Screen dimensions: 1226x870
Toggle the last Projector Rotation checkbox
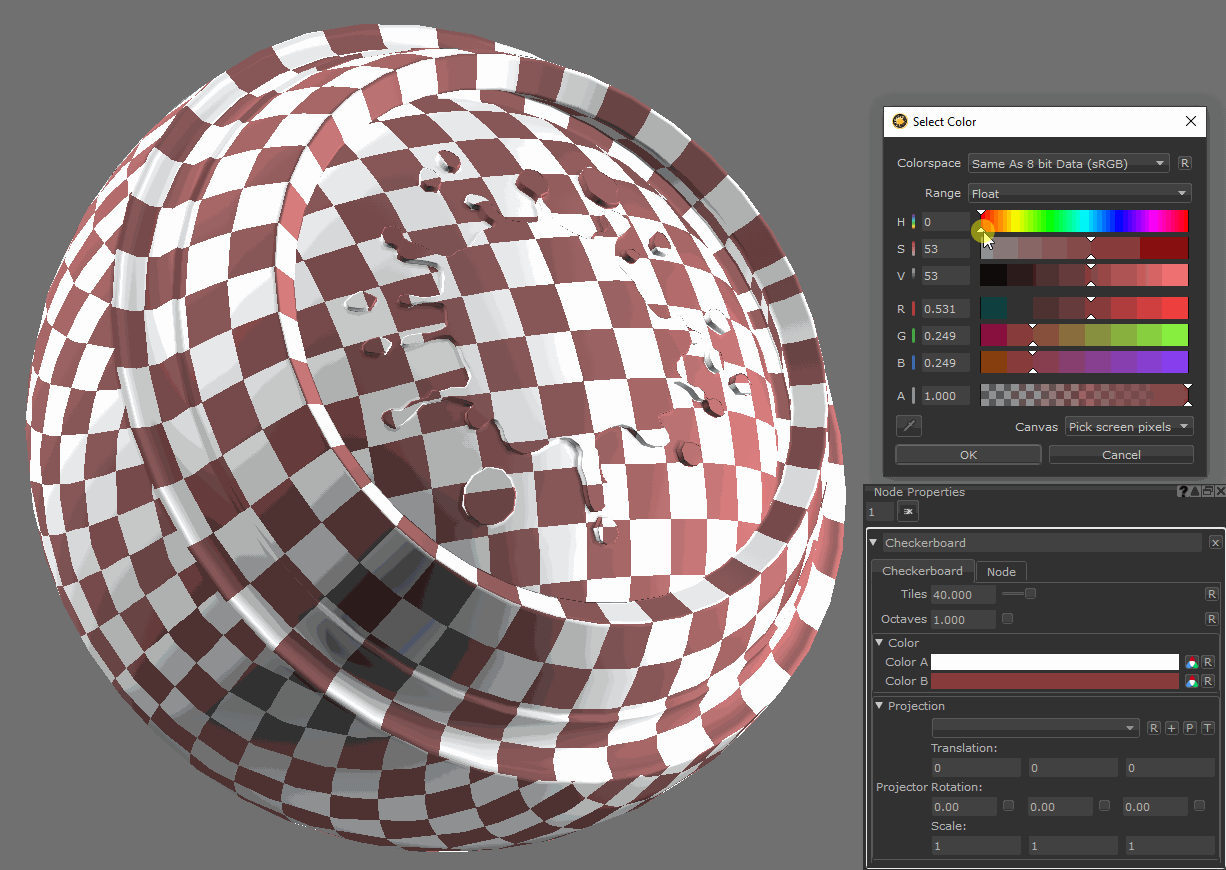click(1199, 806)
